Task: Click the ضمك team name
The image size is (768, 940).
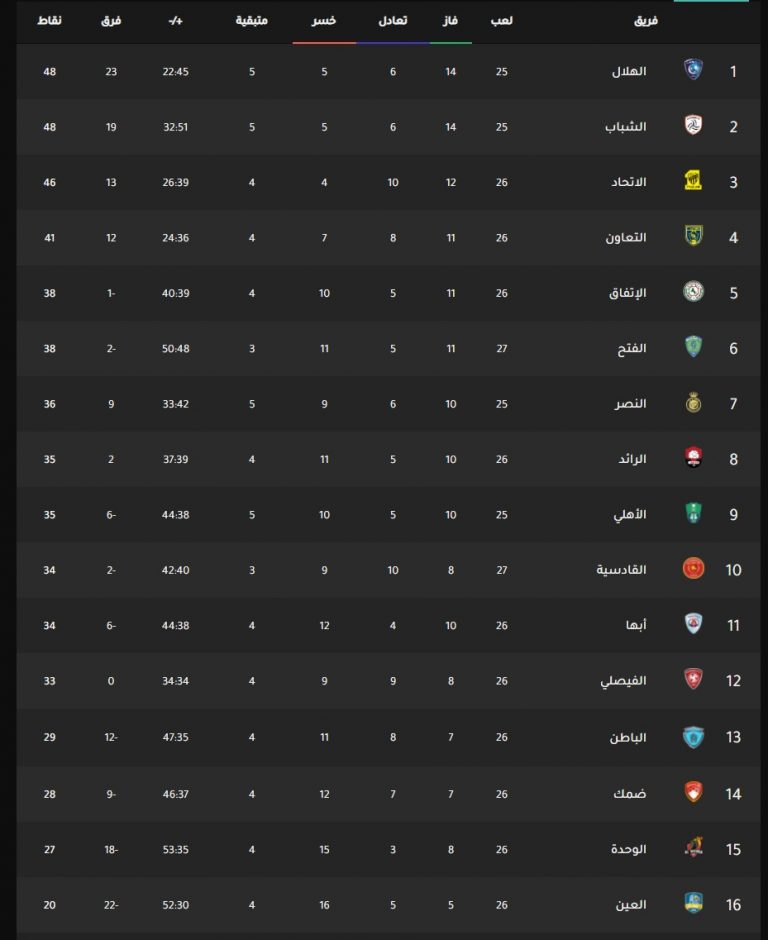Action: 630,794
